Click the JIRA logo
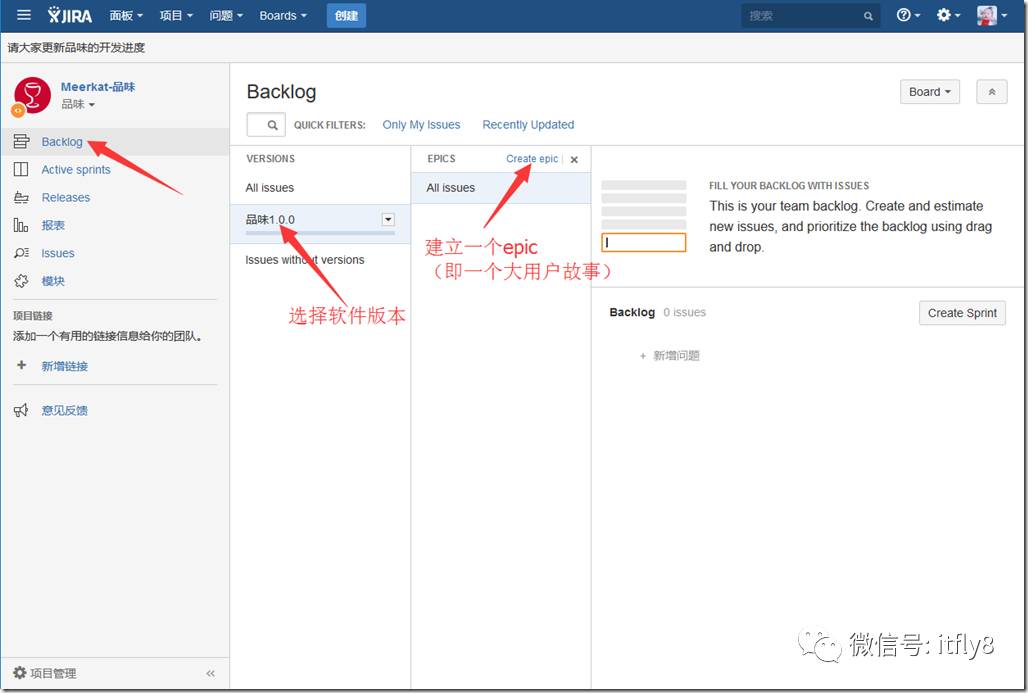This screenshot has height=693, width=1028. point(69,15)
